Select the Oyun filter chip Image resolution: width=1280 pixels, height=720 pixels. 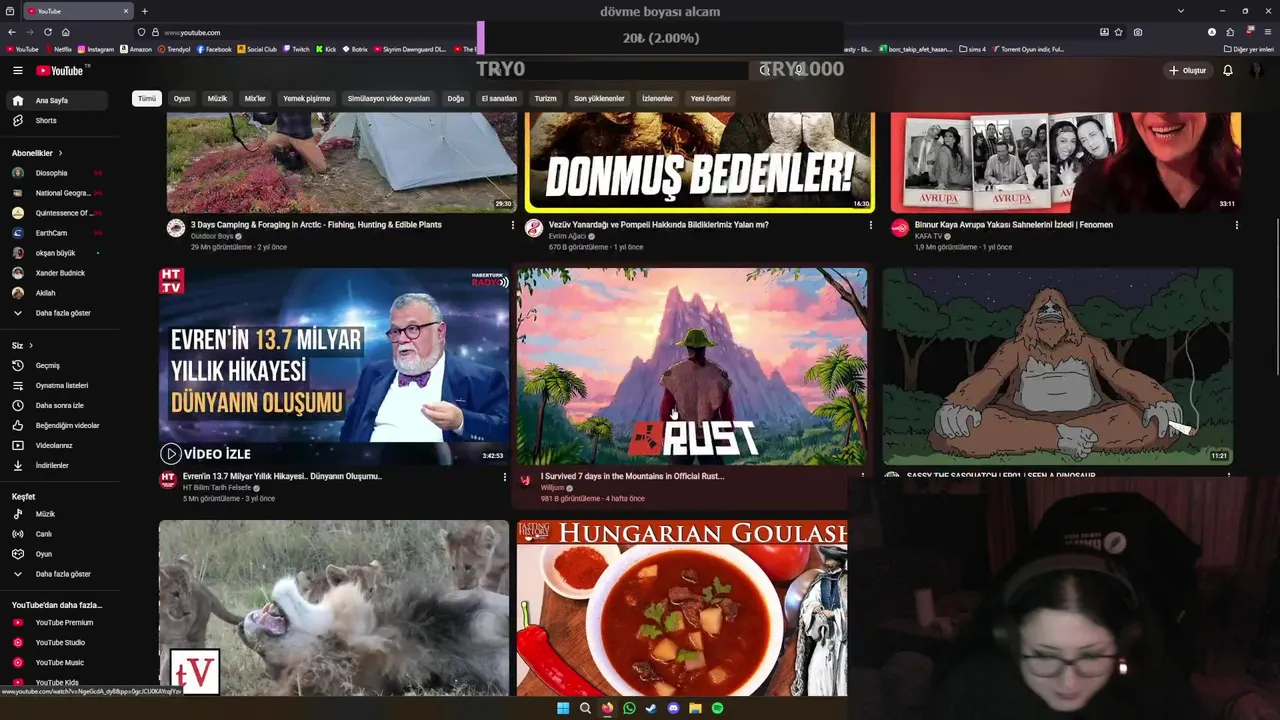coord(182,99)
